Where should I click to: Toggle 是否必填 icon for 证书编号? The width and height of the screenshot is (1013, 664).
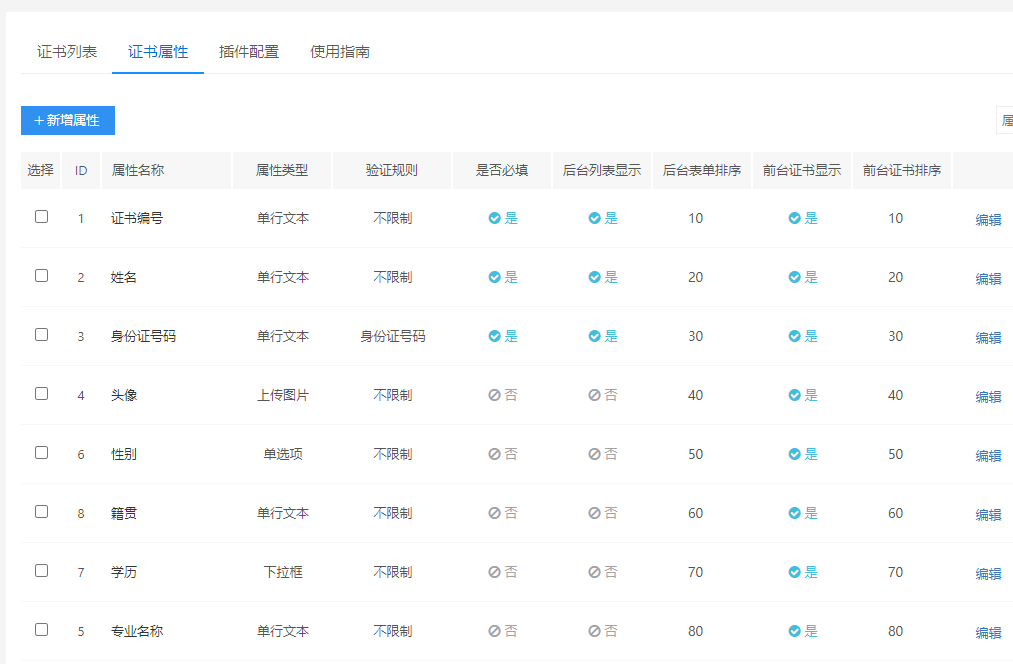click(x=494, y=218)
